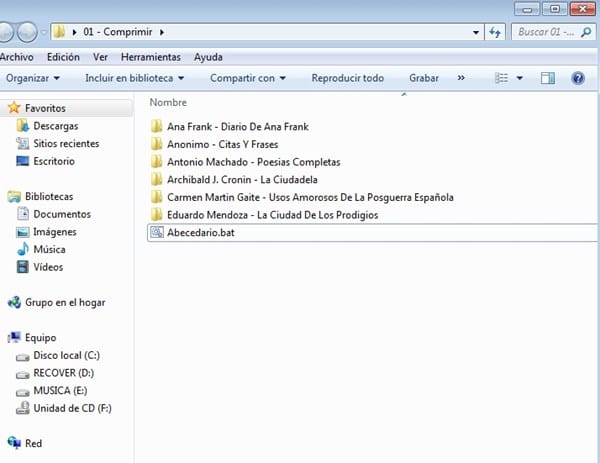Click the Back navigation arrow button
Image resolution: width=600 pixels, height=463 pixels.
(5, 32)
